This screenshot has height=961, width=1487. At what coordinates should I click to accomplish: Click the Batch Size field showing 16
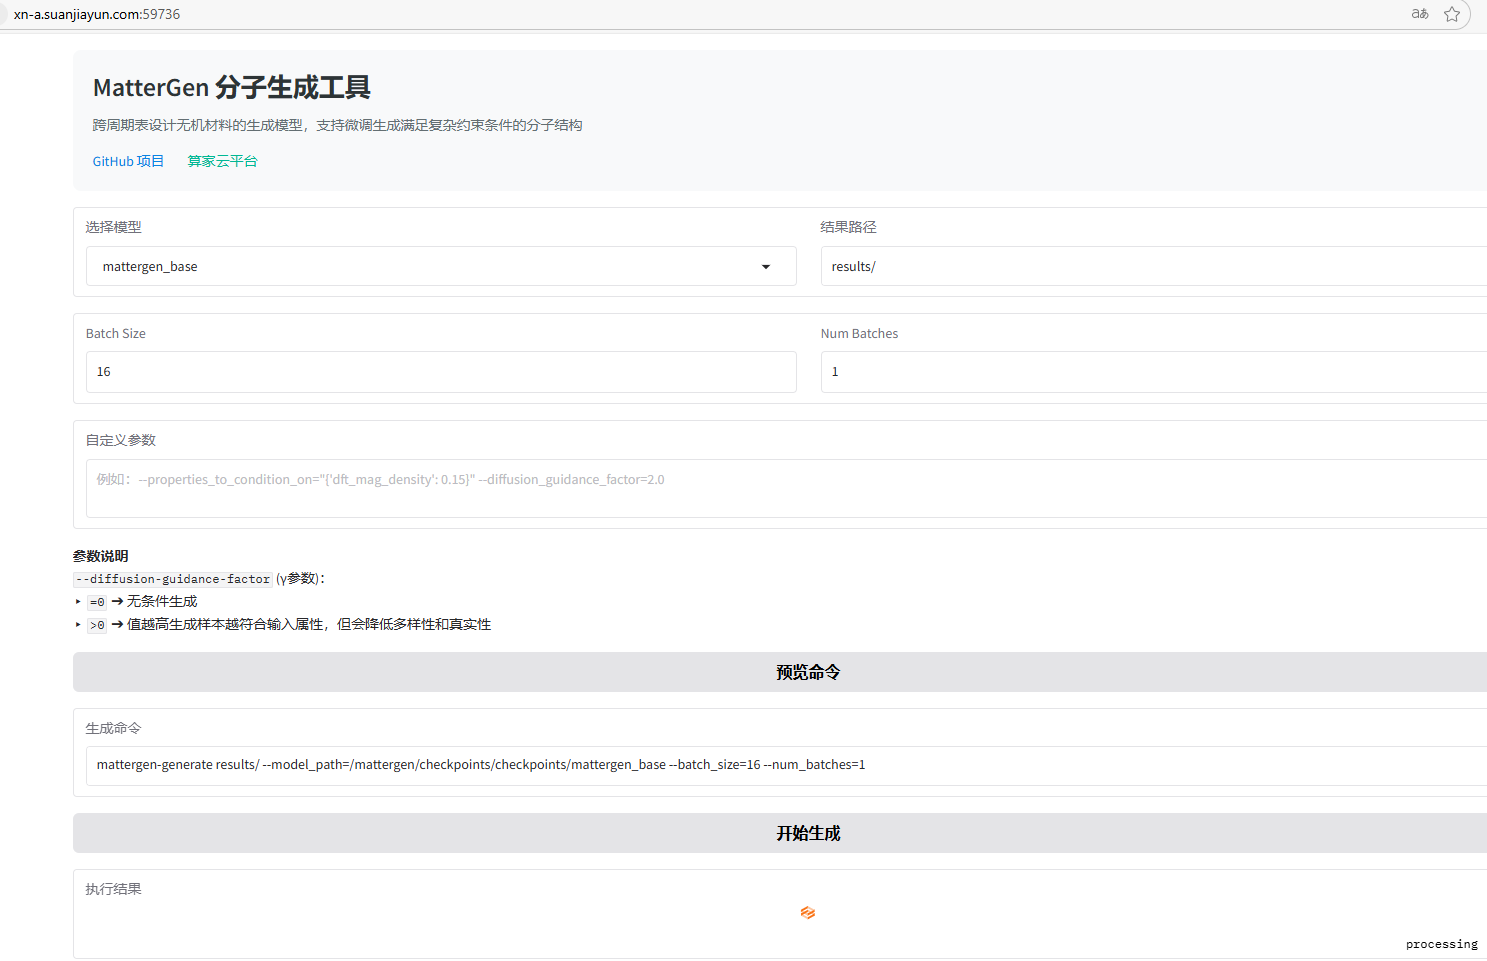(441, 372)
